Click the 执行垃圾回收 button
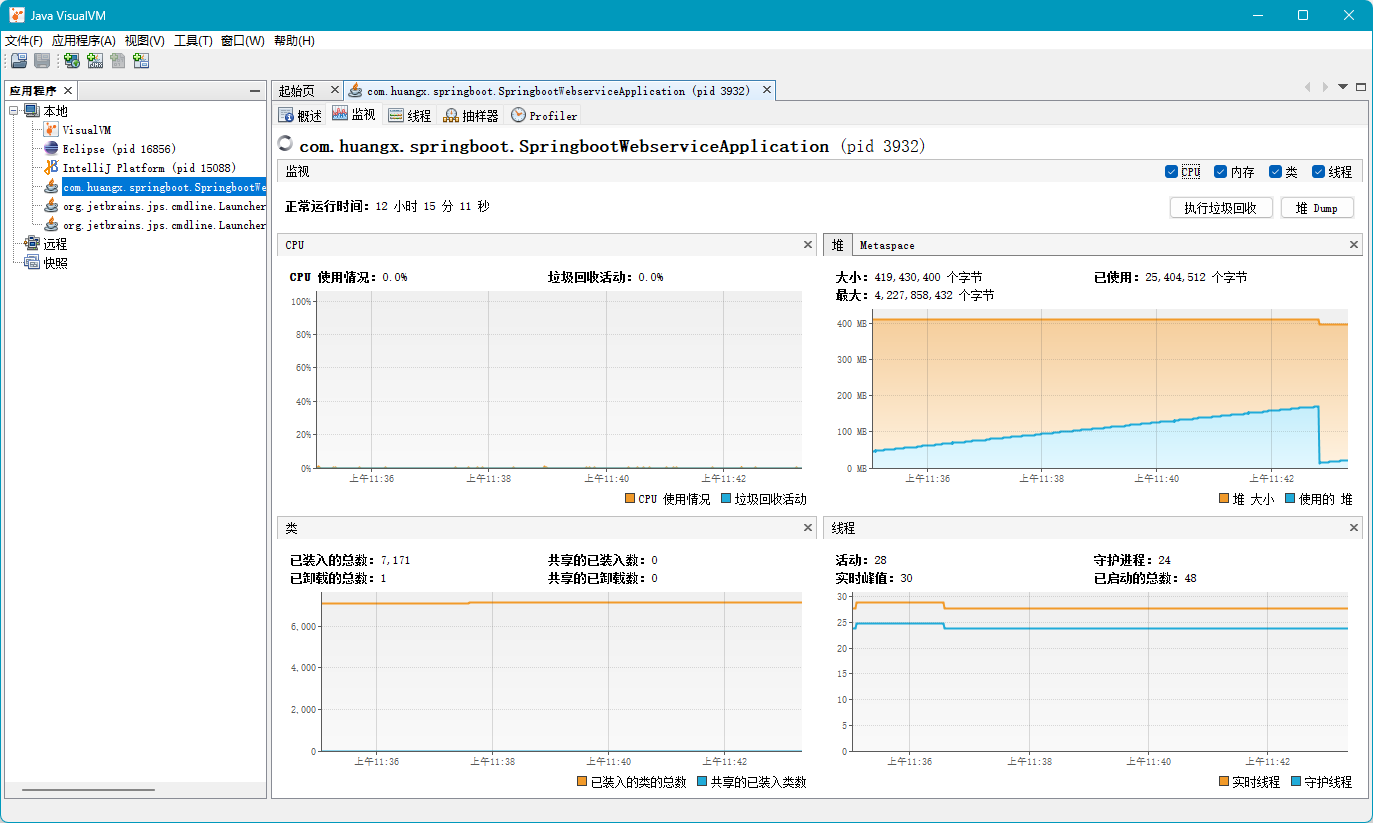 pos(1221,208)
